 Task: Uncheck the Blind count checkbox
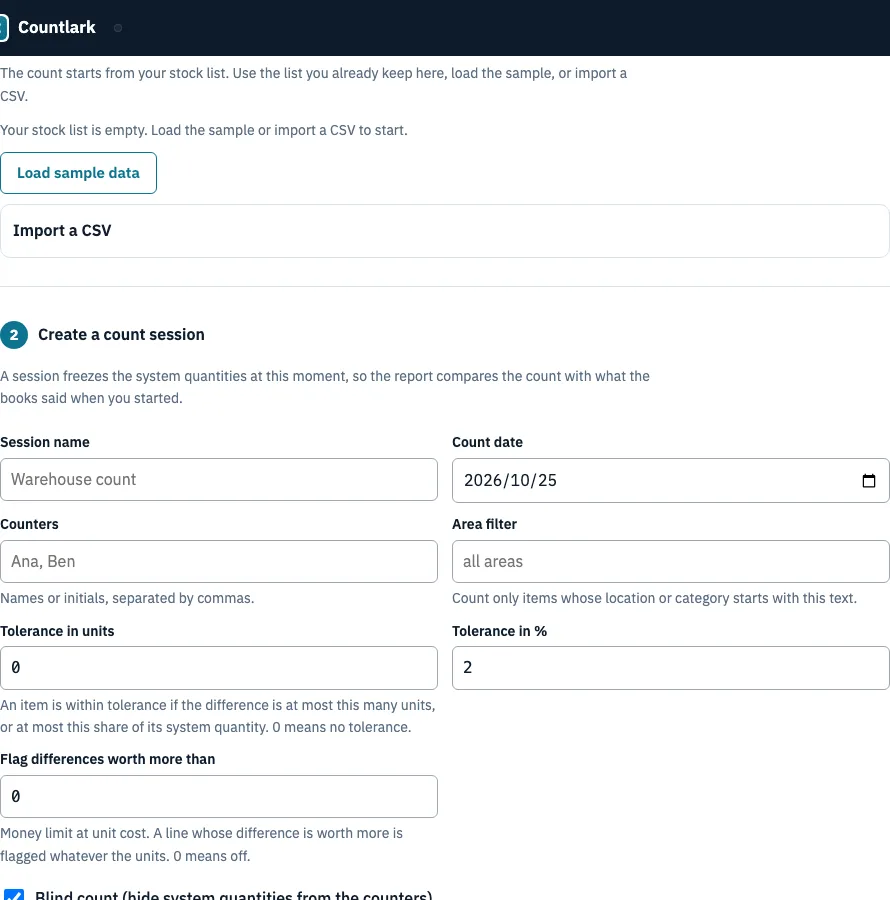click(14, 895)
